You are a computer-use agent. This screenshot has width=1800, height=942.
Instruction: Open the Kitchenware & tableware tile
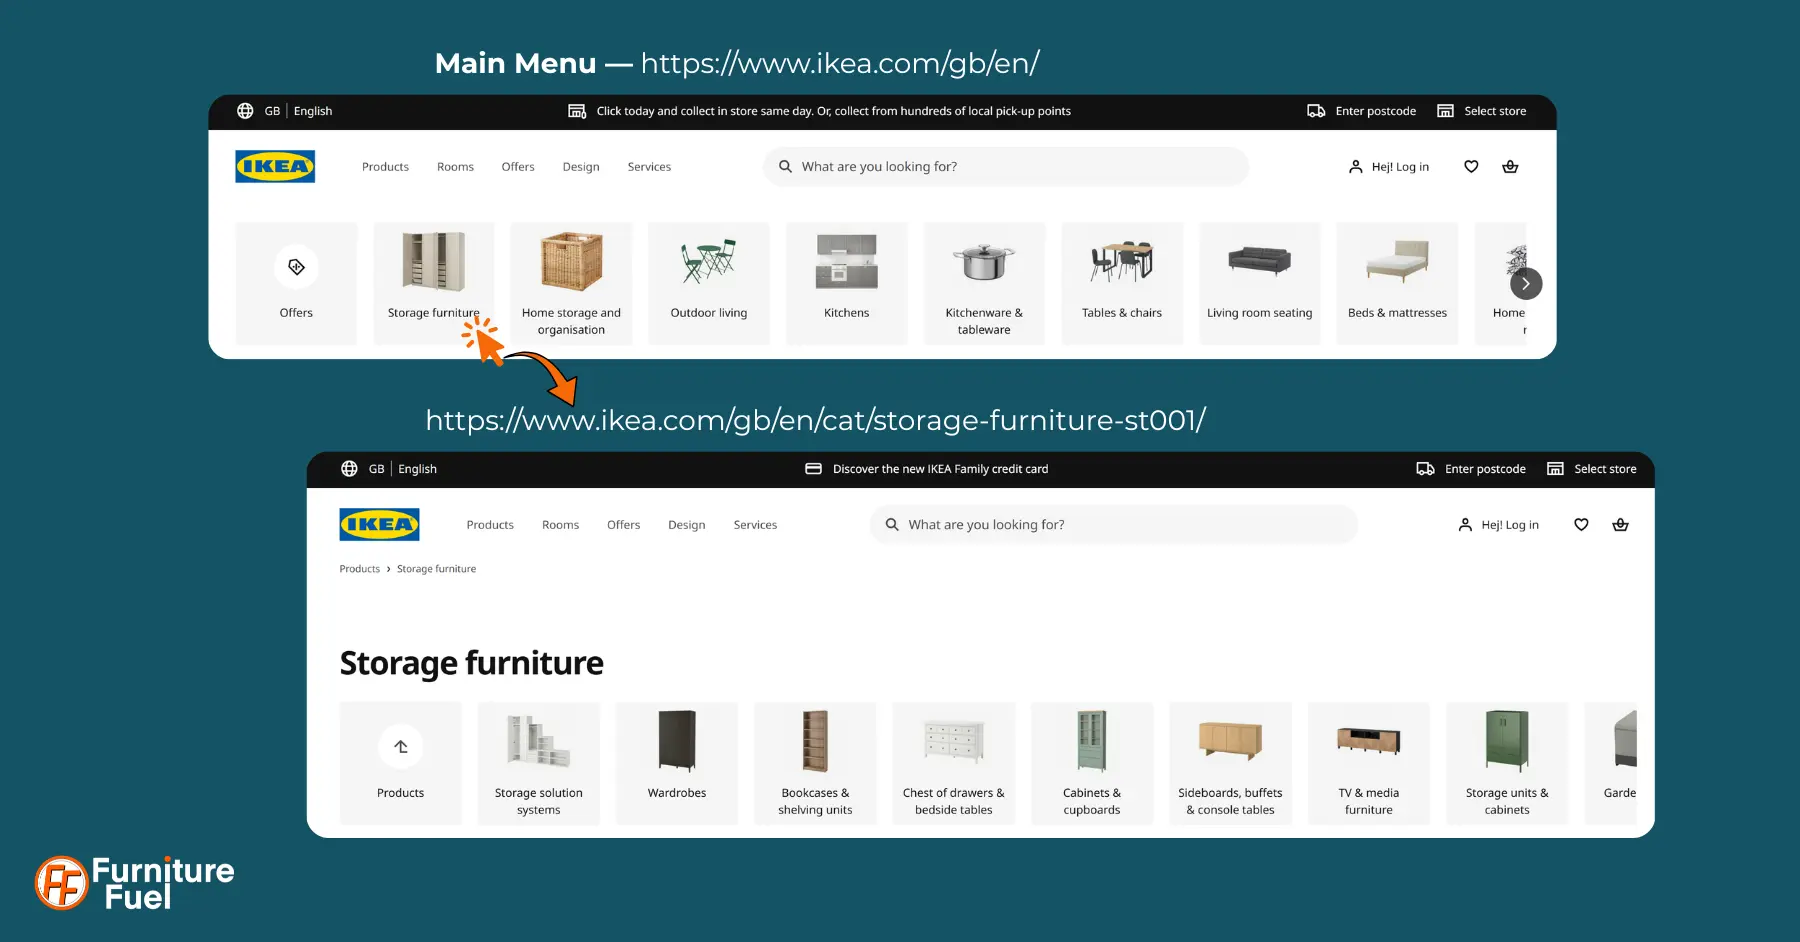point(984,284)
